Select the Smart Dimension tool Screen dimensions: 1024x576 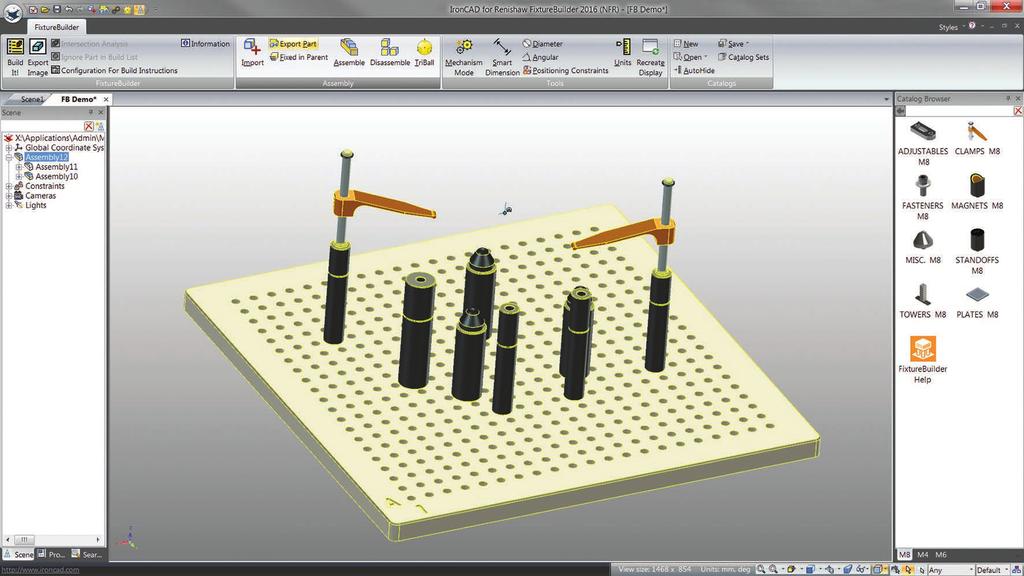tap(502, 57)
